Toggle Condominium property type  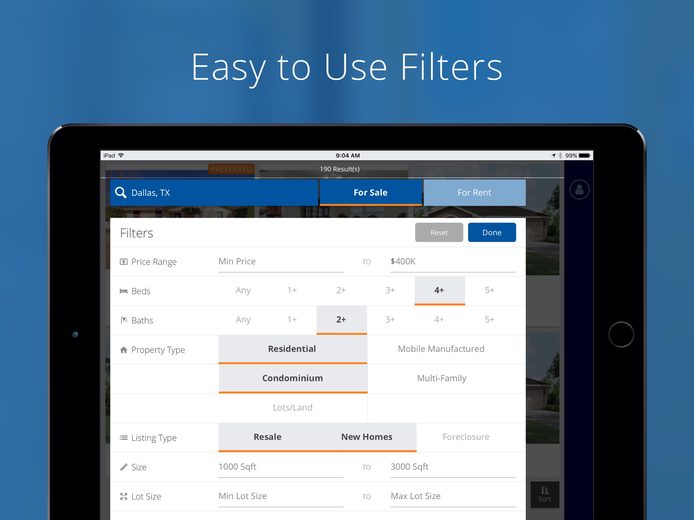point(293,378)
